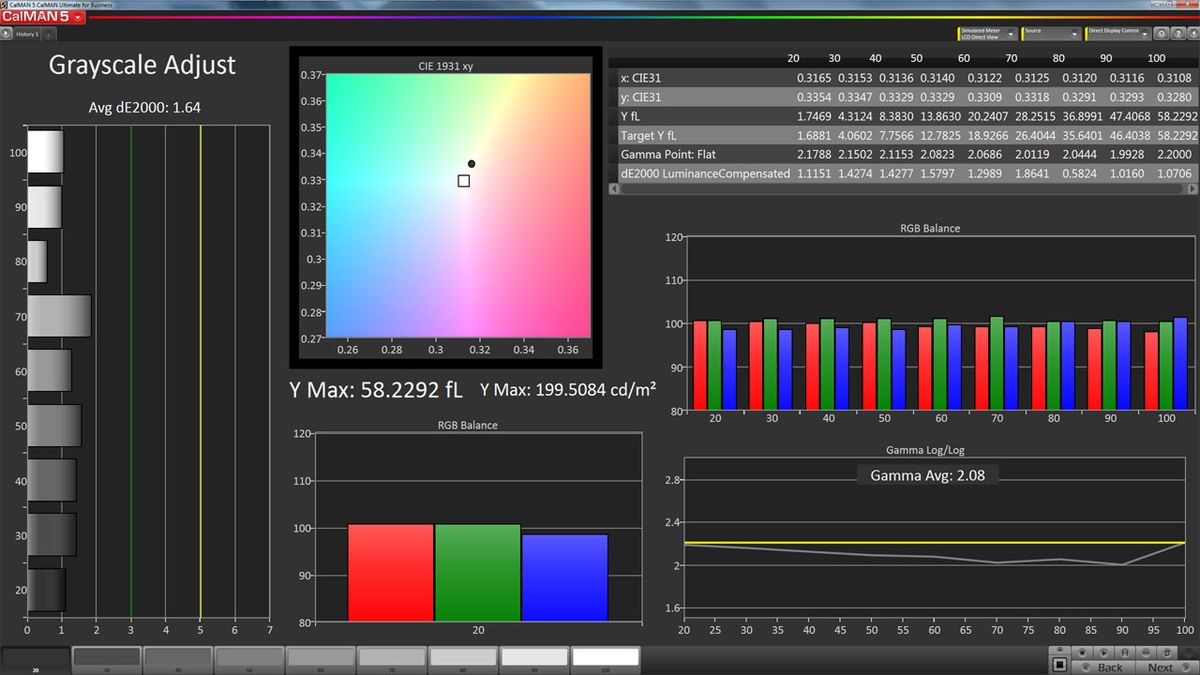The width and height of the screenshot is (1200, 675).
Task: Toggle the Direct Display Control indicator bar
Action: (x=1086, y=34)
